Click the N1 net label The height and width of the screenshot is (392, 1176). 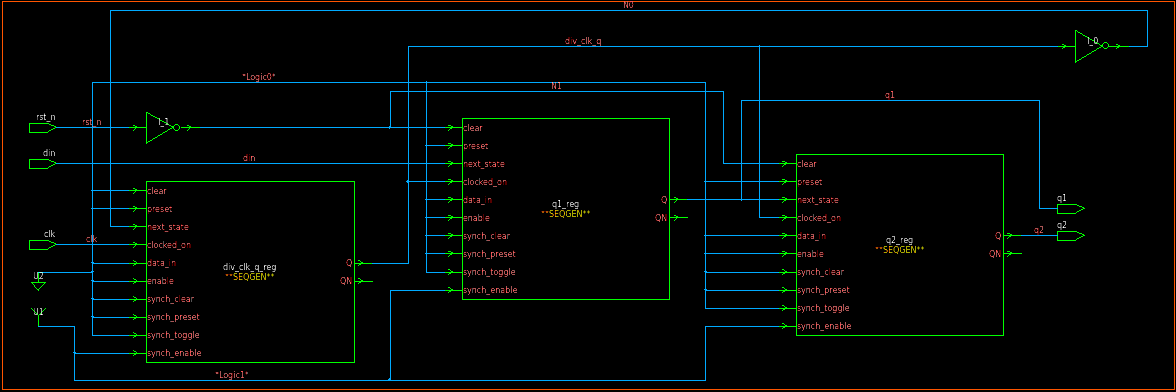556,86
